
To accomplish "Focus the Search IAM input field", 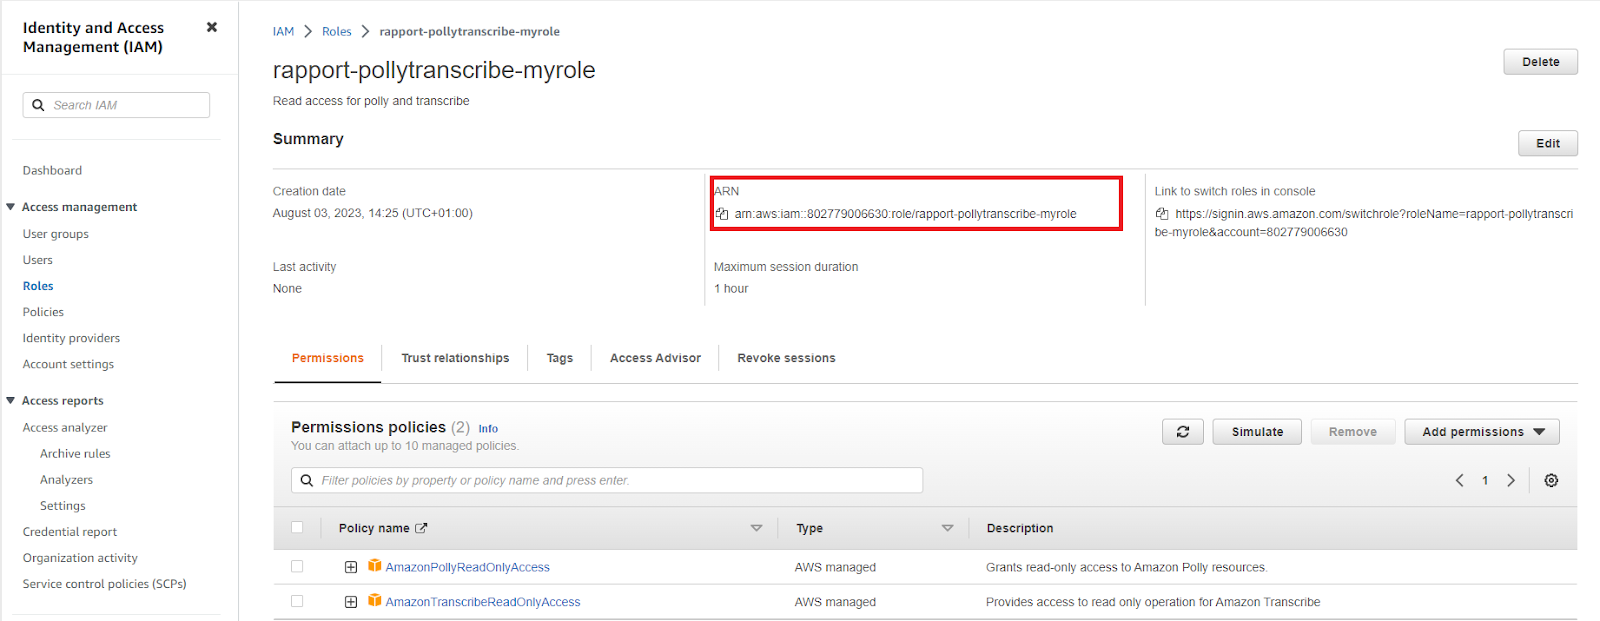I will click(x=127, y=105).
